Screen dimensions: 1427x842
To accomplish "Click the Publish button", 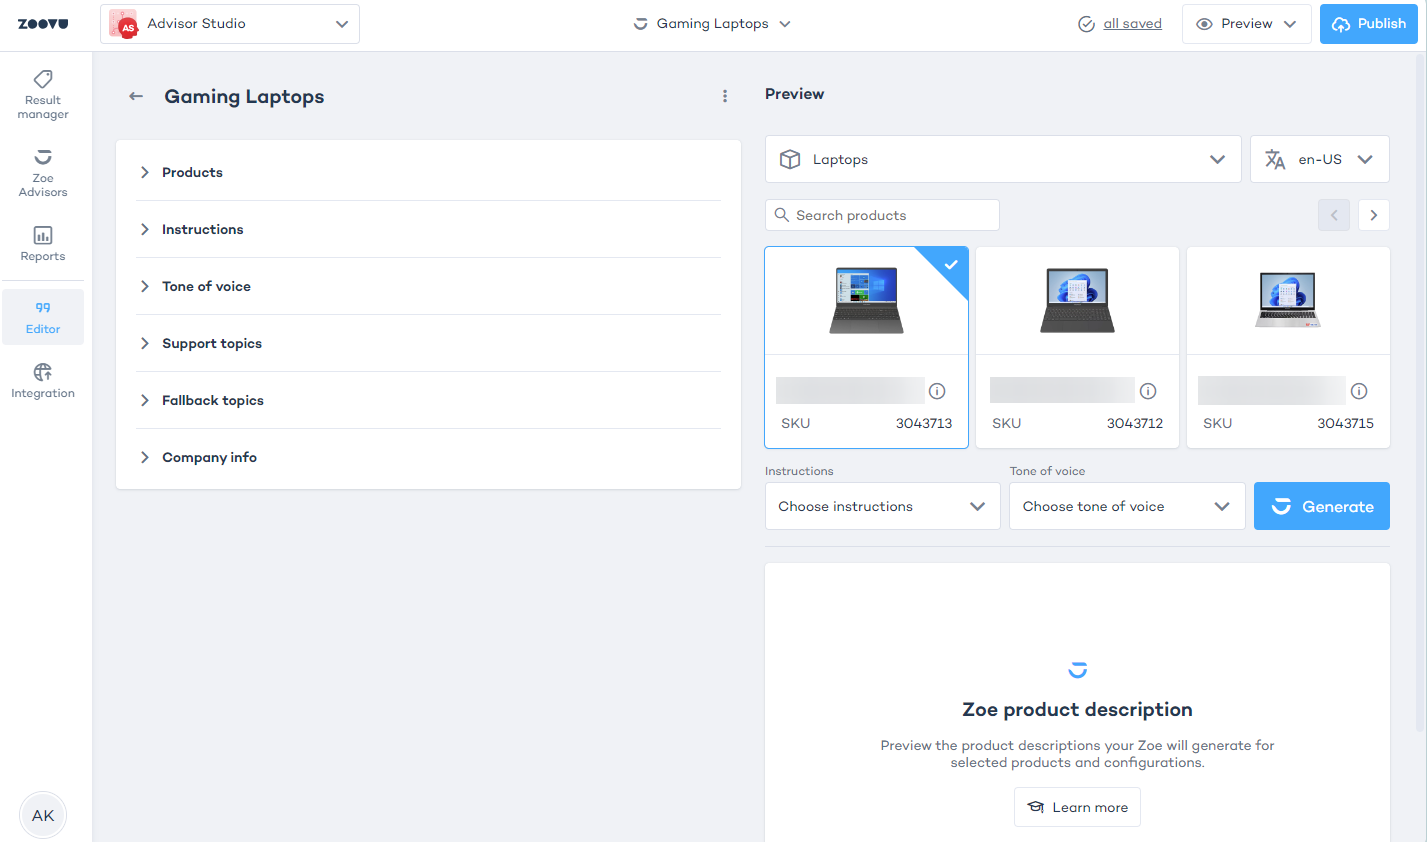I will 1368,24.
